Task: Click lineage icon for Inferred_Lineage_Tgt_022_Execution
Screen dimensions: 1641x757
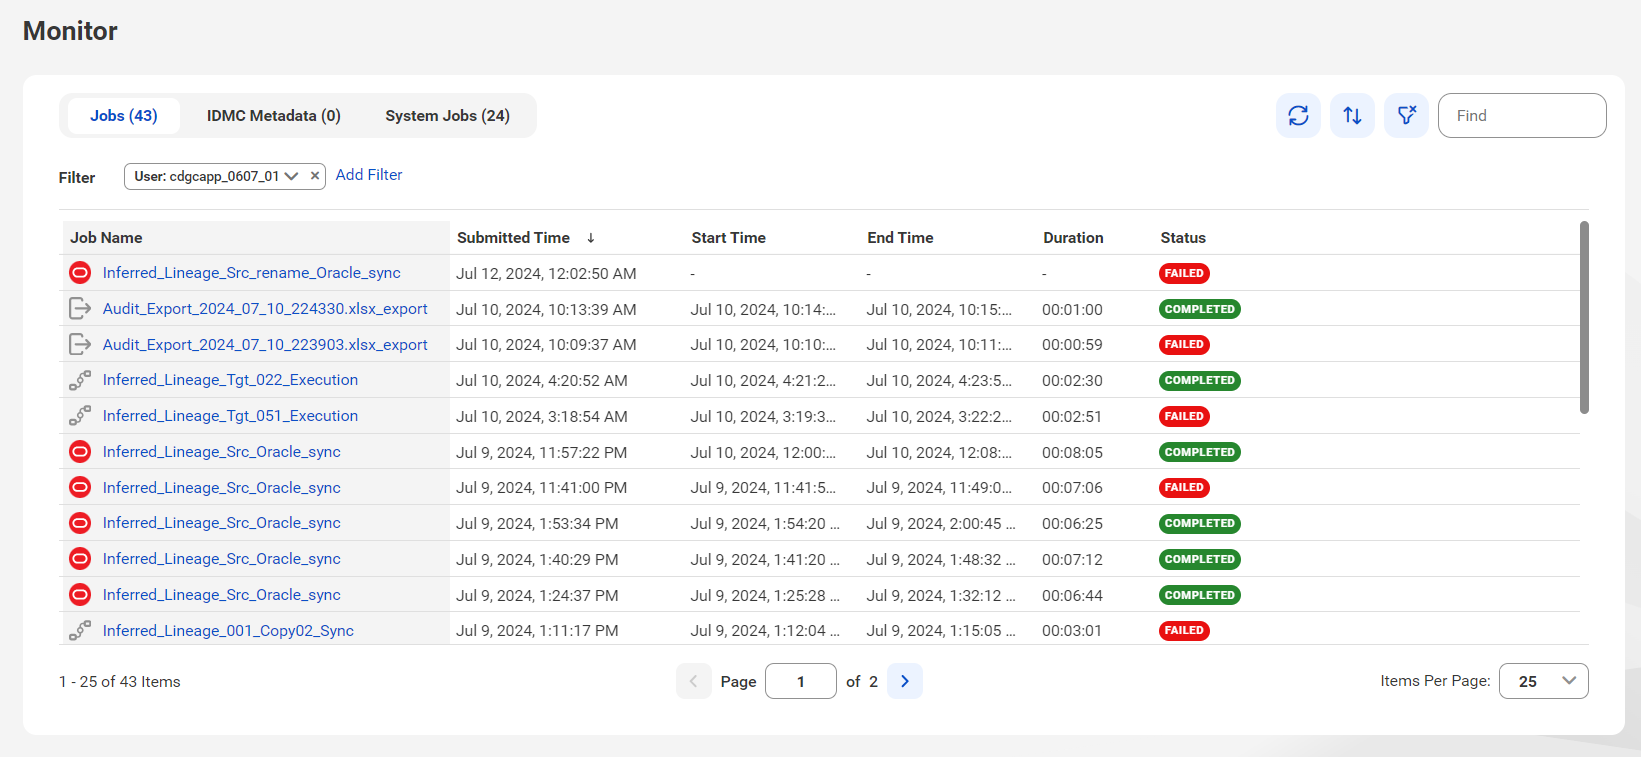Action: coord(80,380)
